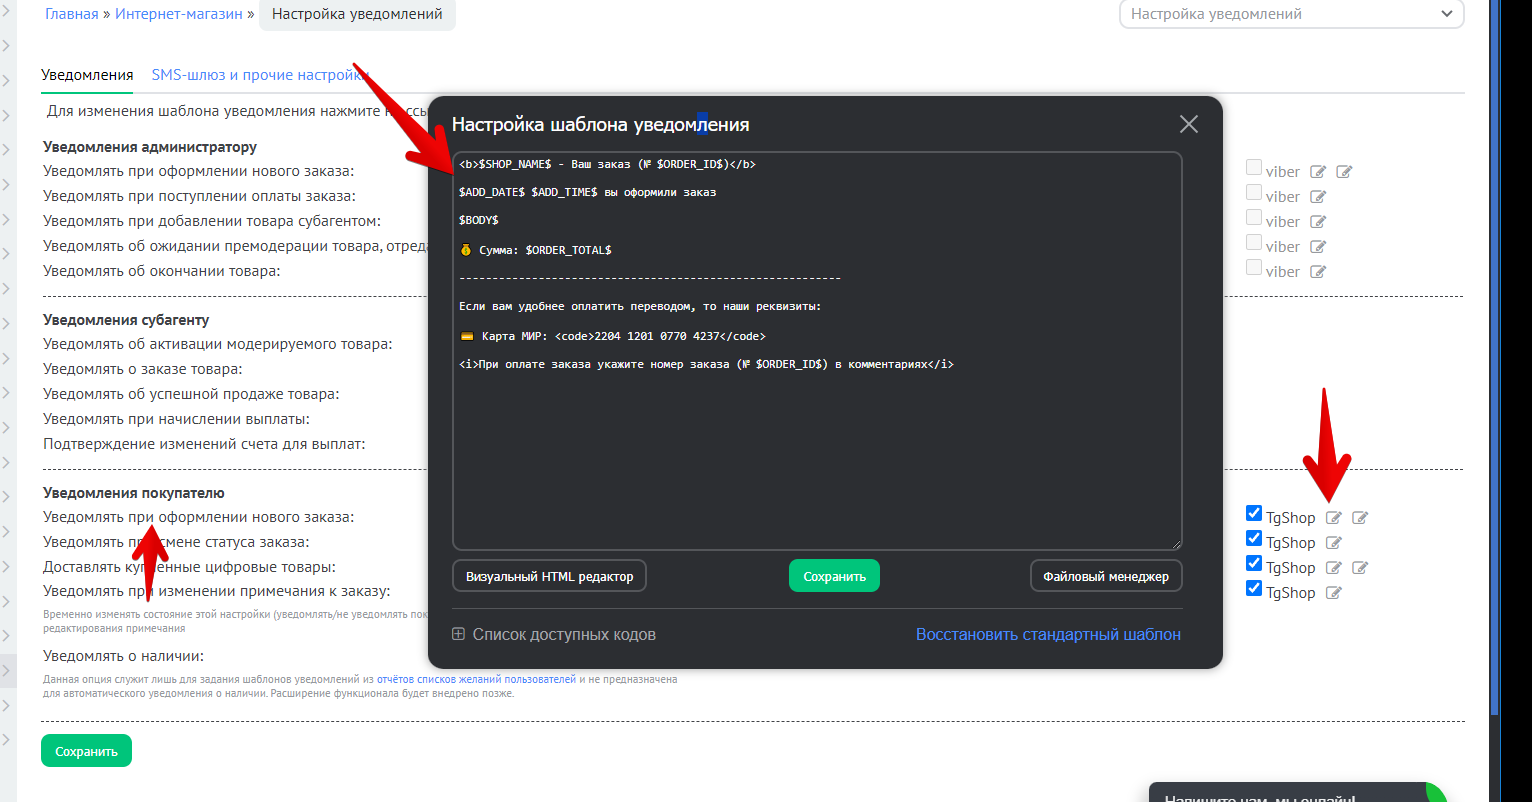Screen dimensions: 1532x802
Task: Click first edit icon in new order TgShop row
Action: (x=1333, y=518)
